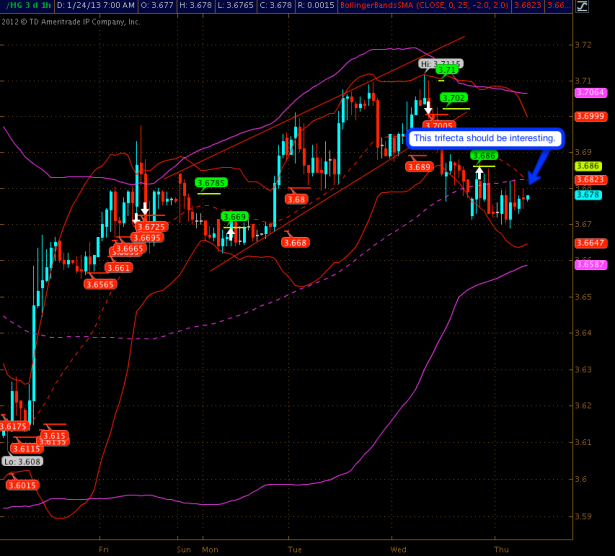Select the green 3.702 price bubble
615x556 pixels.
(x=454, y=98)
